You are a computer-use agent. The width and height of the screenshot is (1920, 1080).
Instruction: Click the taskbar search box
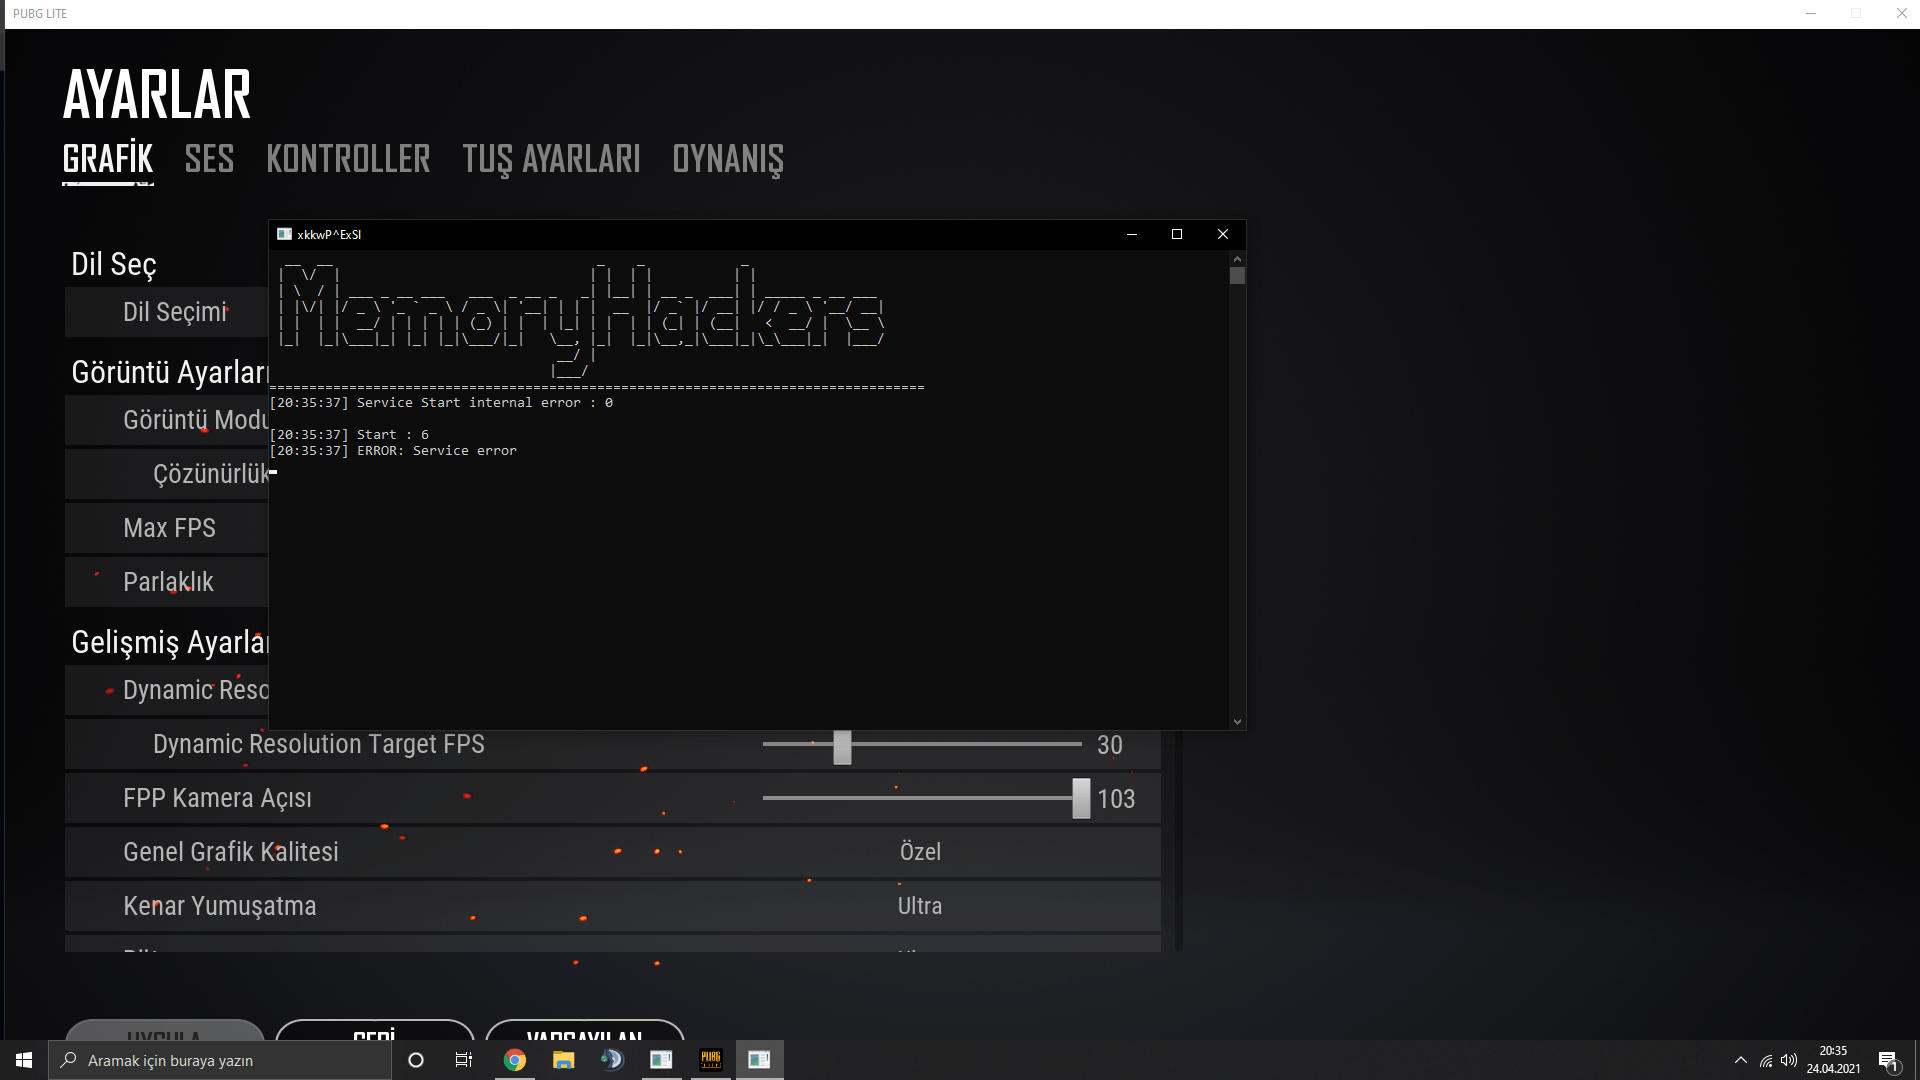point(220,1060)
